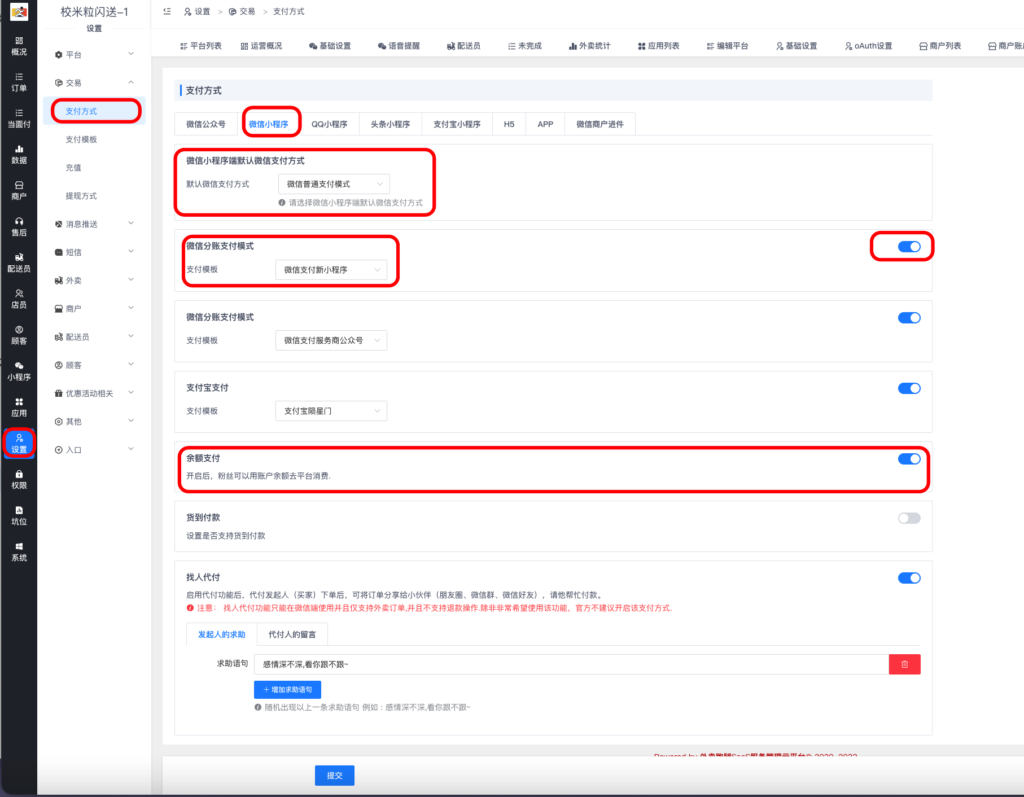This screenshot has width=1024, height=797.
Task: Click the 数据 (Data) sidebar icon
Action: 18,153
